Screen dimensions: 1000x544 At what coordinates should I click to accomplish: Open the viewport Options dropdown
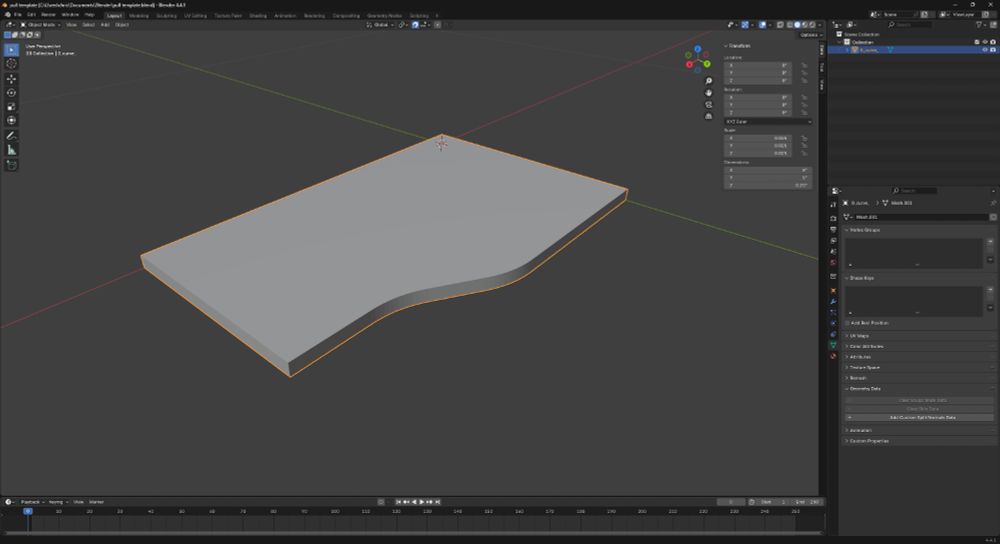click(810, 35)
